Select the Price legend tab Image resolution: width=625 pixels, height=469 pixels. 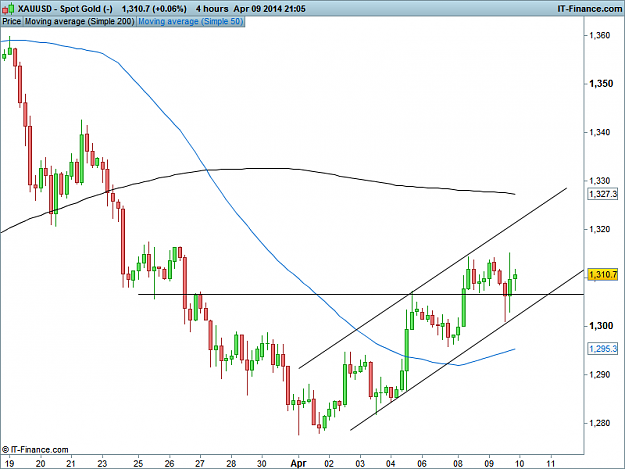12,22
